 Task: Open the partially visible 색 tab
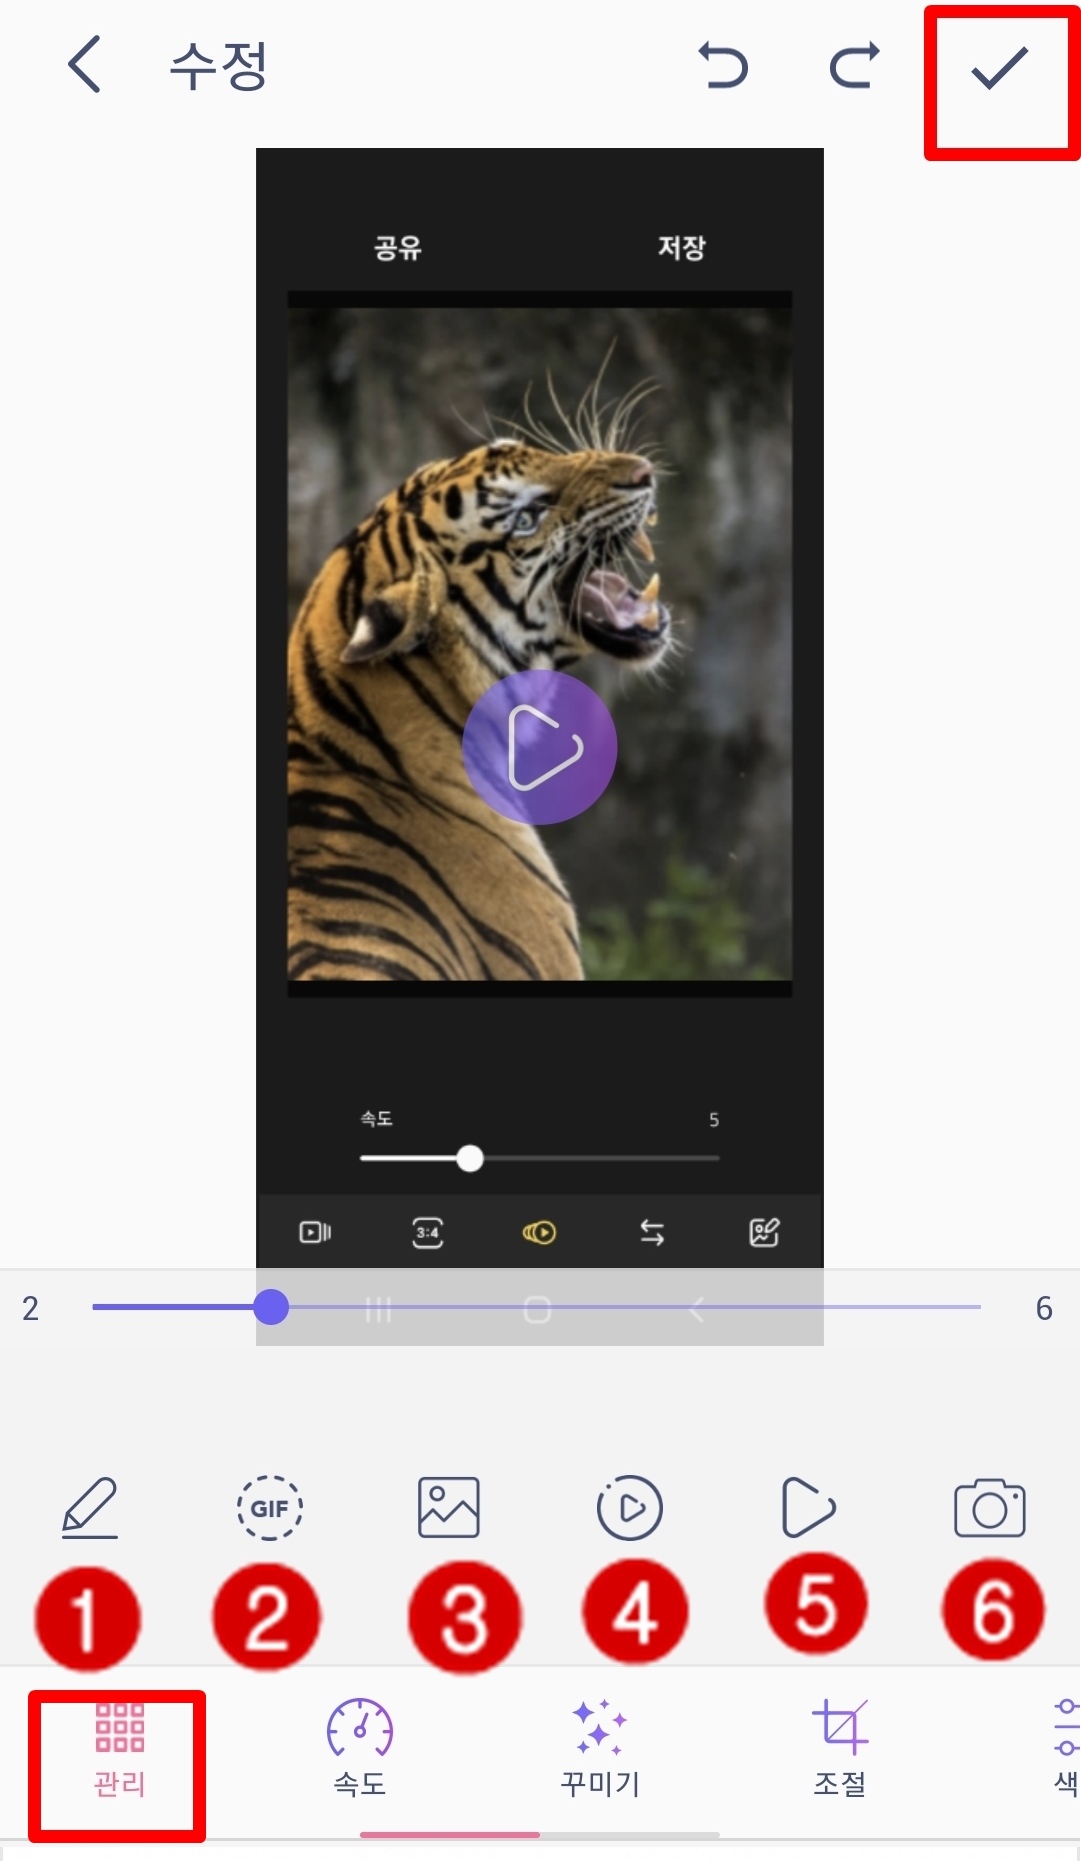point(1066,1749)
